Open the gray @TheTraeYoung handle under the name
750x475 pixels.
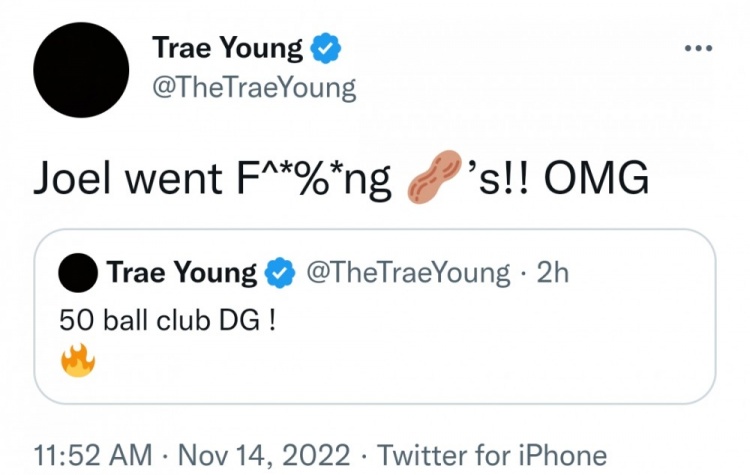[x=254, y=88]
